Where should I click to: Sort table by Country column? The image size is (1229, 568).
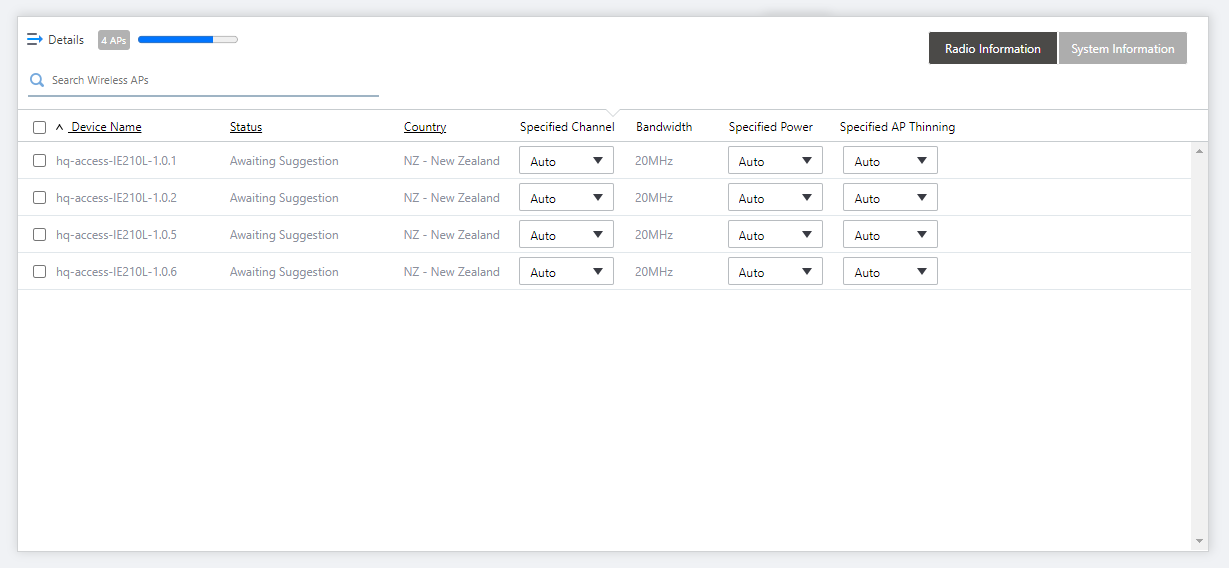click(x=425, y=127)
